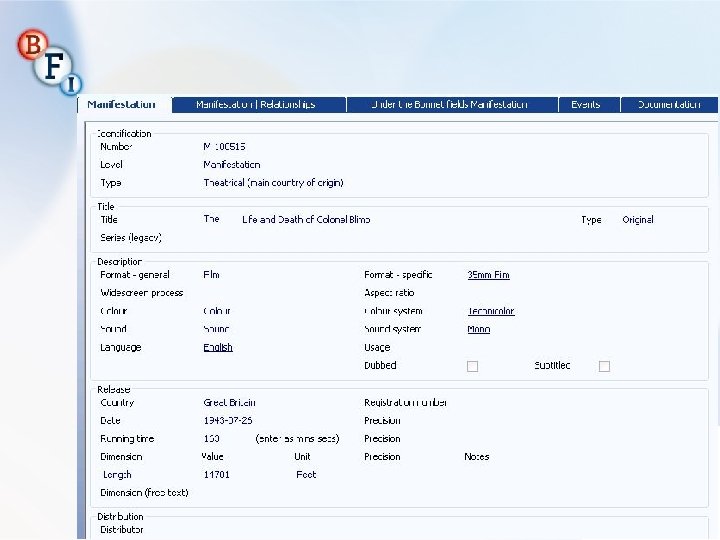Click the release date 1943-07-26
The height and width of the screenshot is (540, 720).
pyautogui.click(x=228, y=421)
